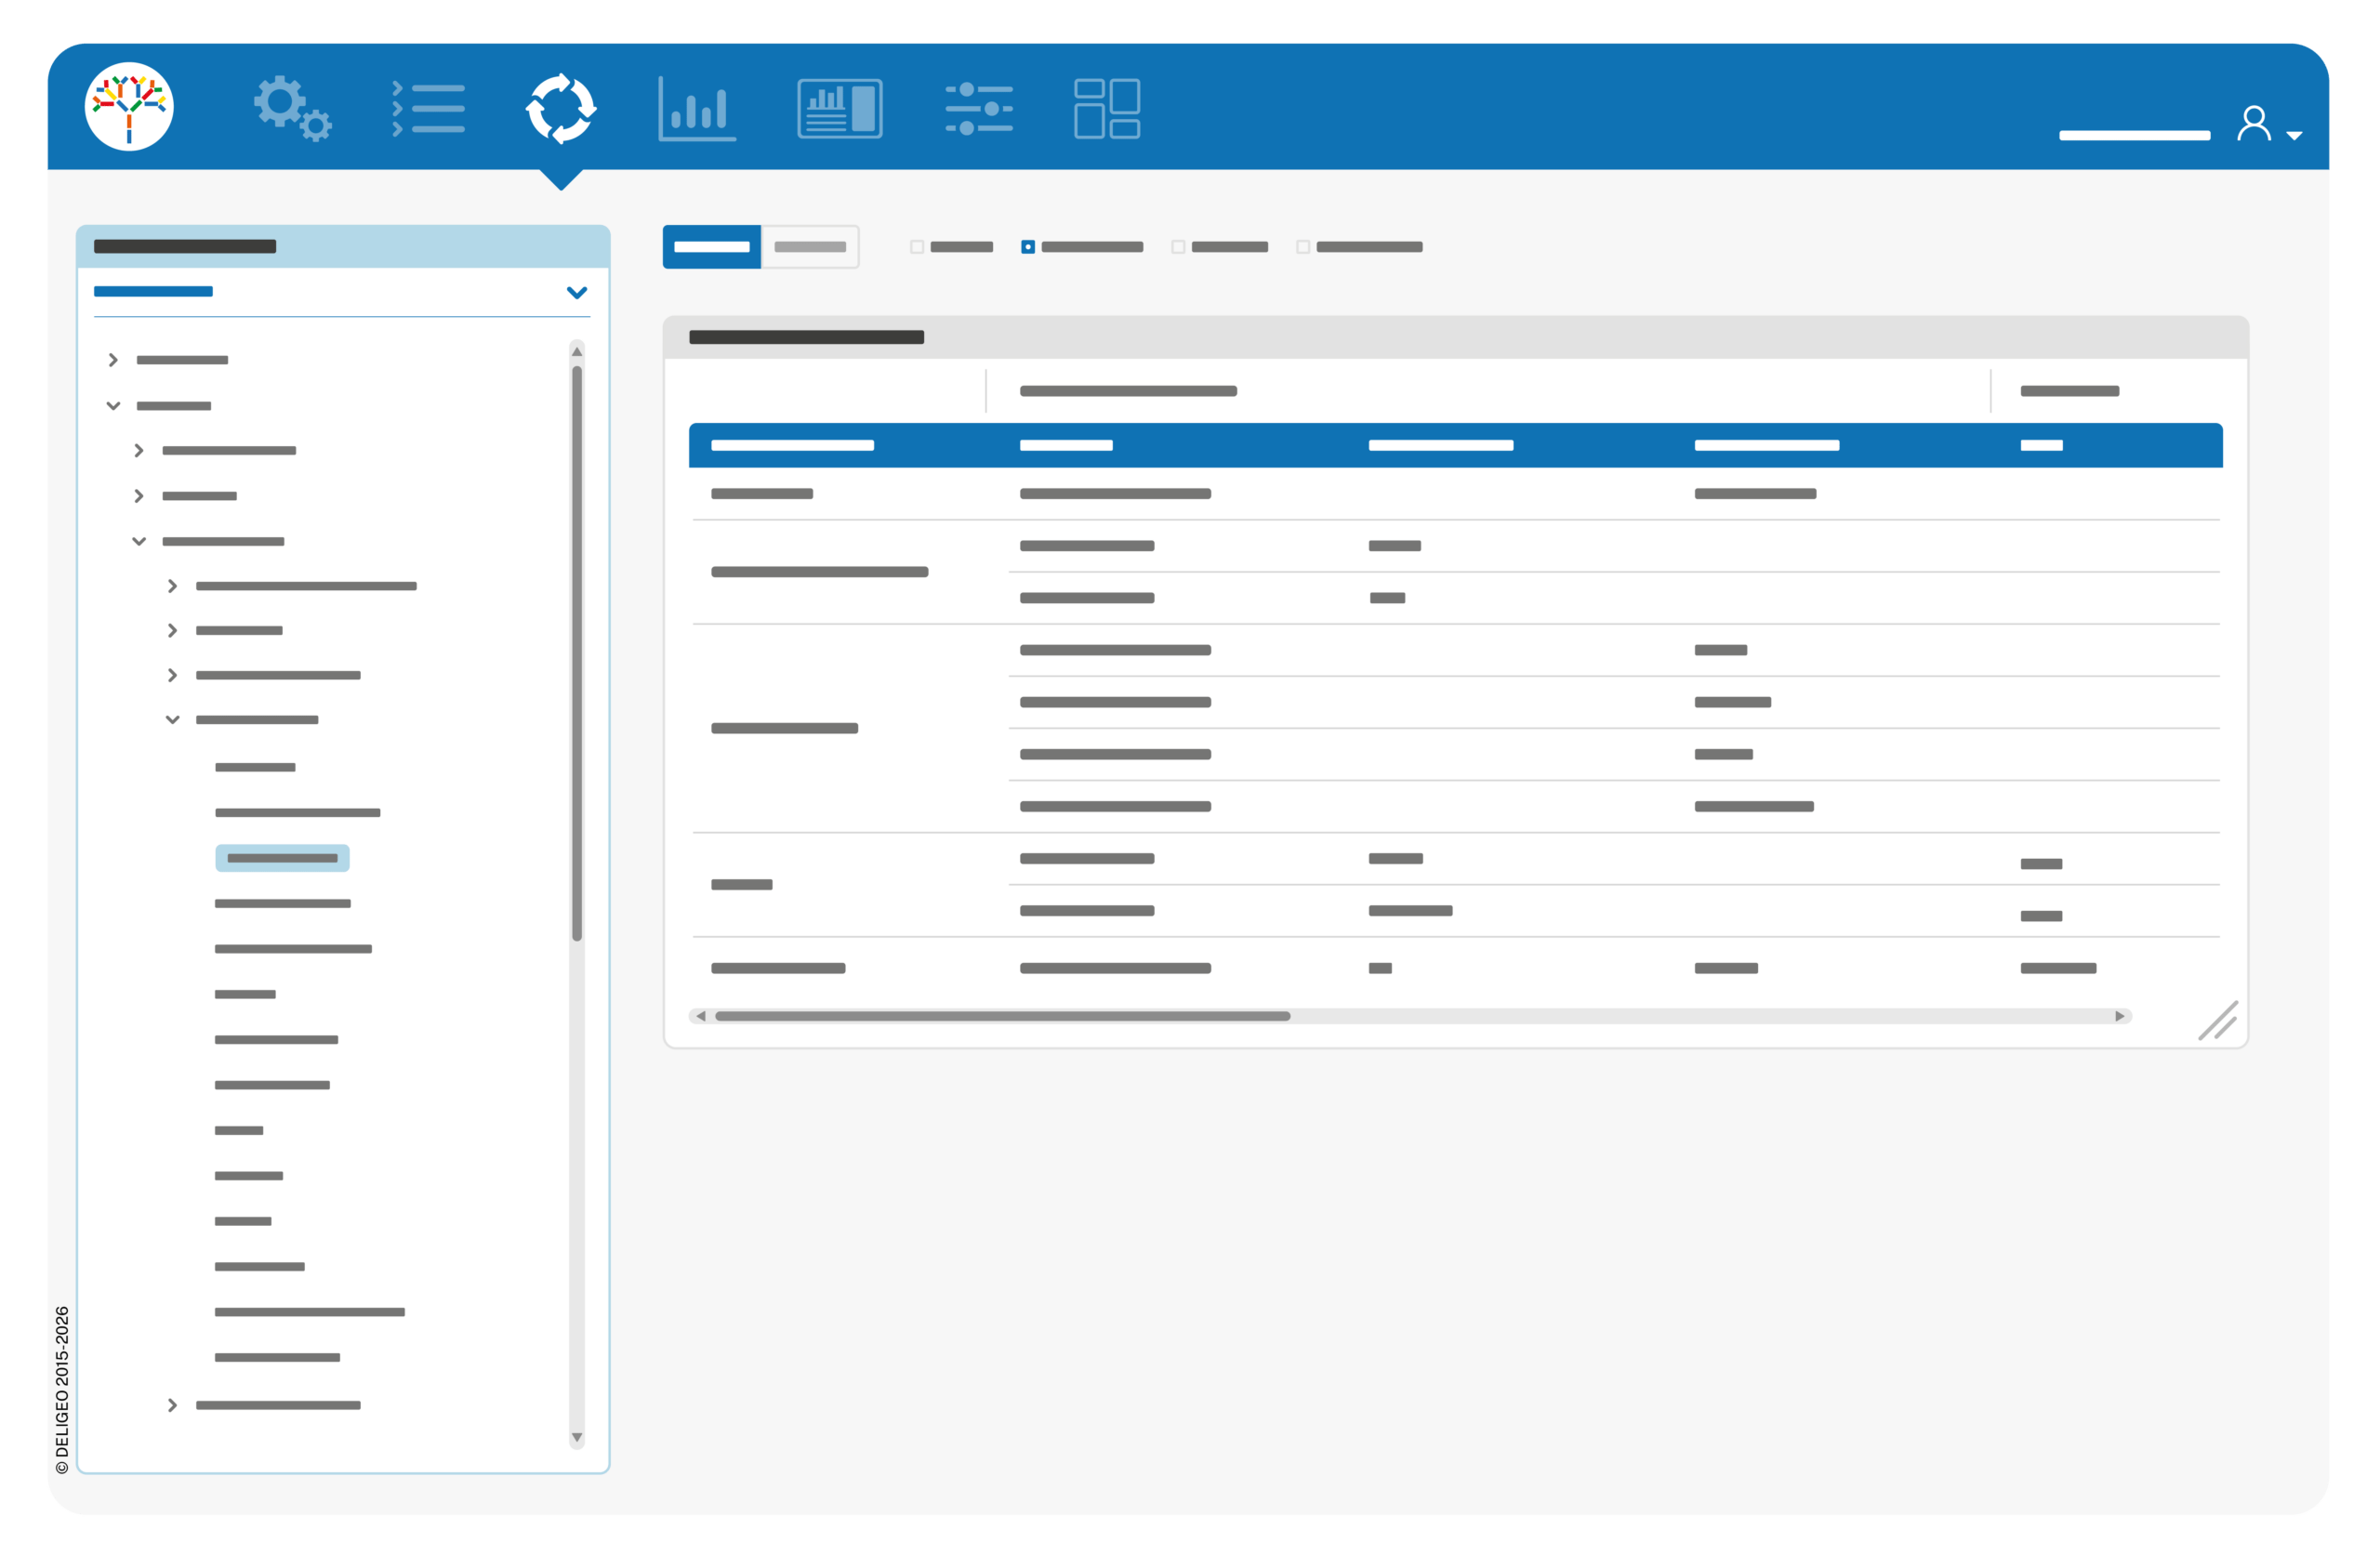The height and width of the screenshot is (1555, 2380).
Task: Open the blue chevron dropdown in side panel
Action: (577, 292)
